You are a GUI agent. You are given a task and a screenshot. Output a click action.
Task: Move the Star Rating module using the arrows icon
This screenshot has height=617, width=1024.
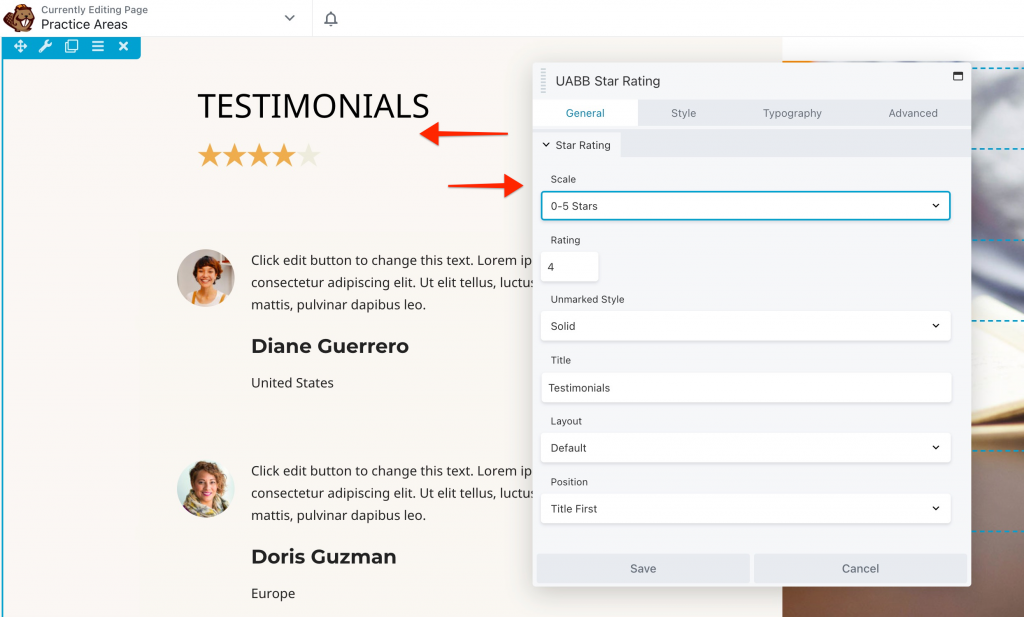pyautogui.click(x=19, y=46)
